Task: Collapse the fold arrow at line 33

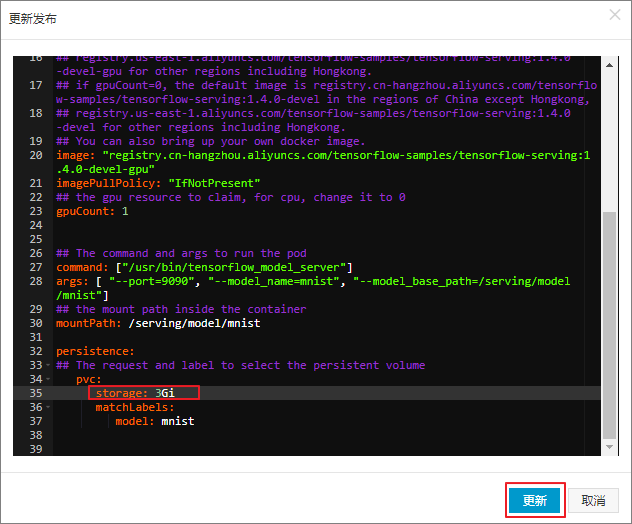Action: 48,365
